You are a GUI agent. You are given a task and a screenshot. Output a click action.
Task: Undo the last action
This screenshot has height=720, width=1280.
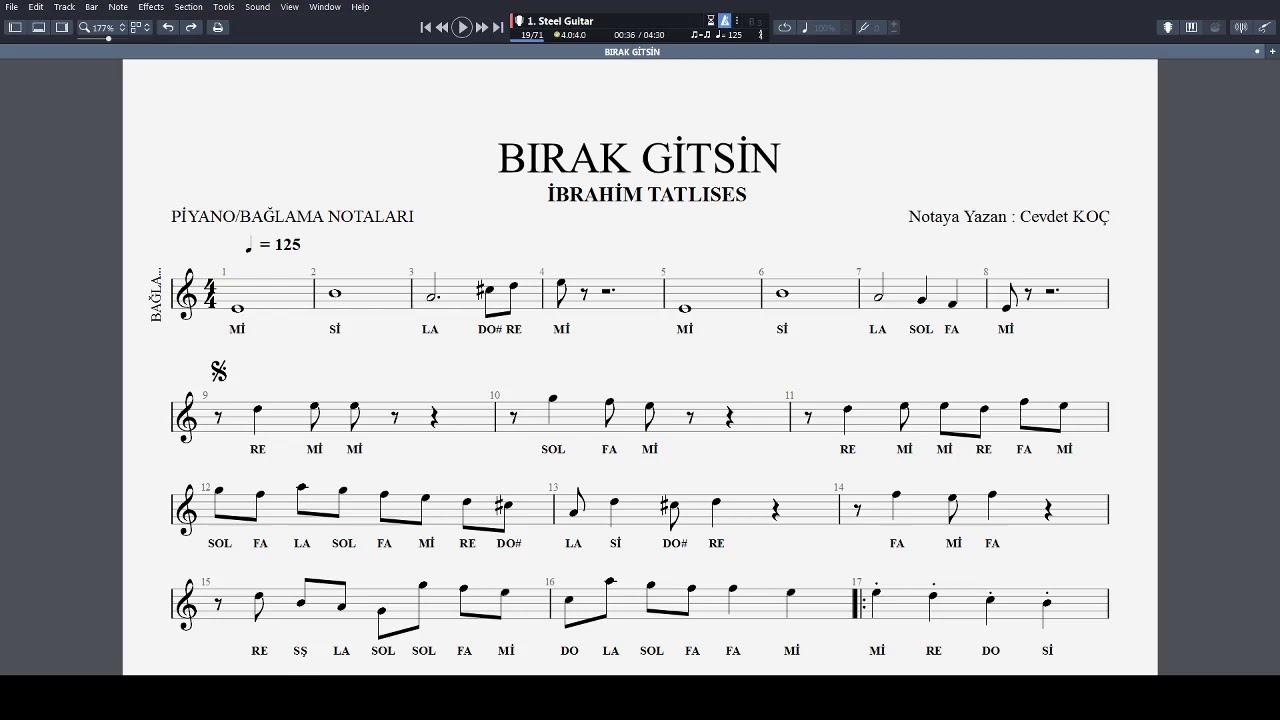(168, 27)
